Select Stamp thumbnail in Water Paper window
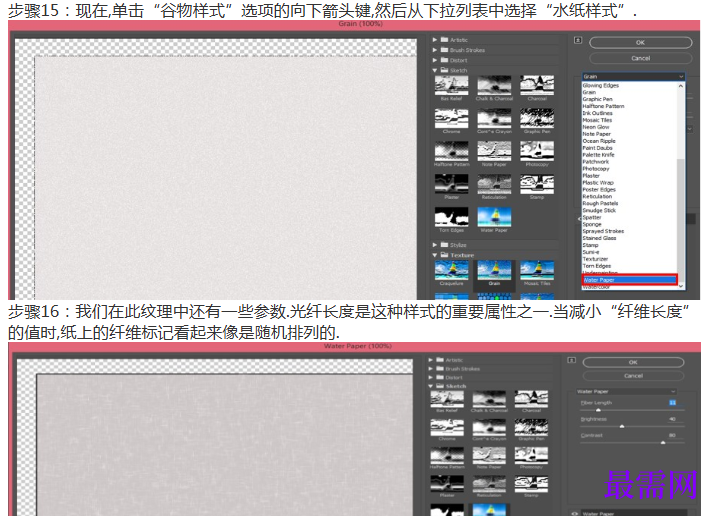 pyautogui.click(x=531, y=484)
